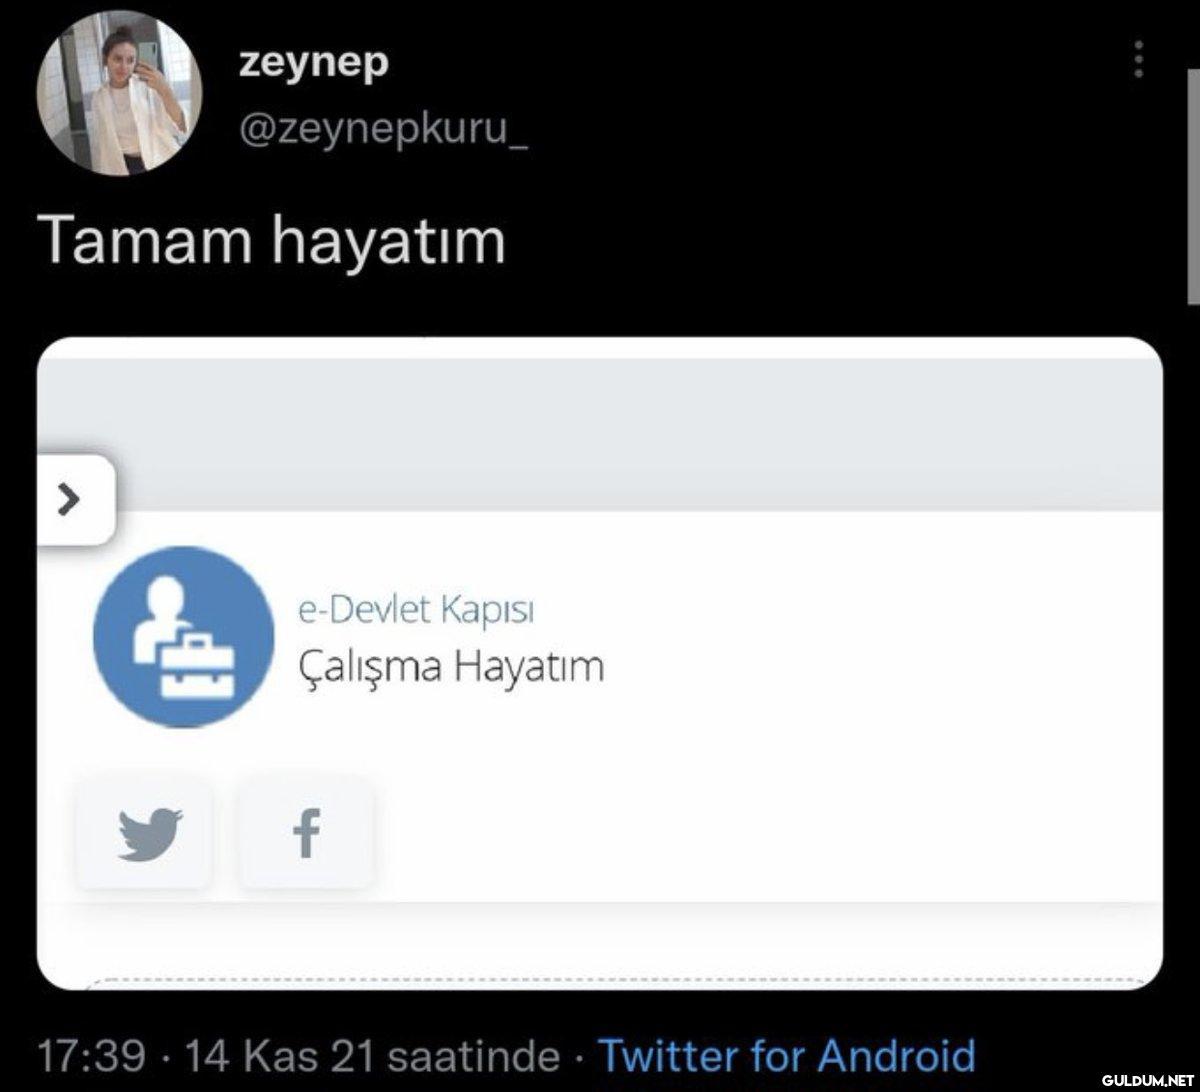Open zeynep's profile picture
The image size is (1200, 1092).
tap(119, 94)
